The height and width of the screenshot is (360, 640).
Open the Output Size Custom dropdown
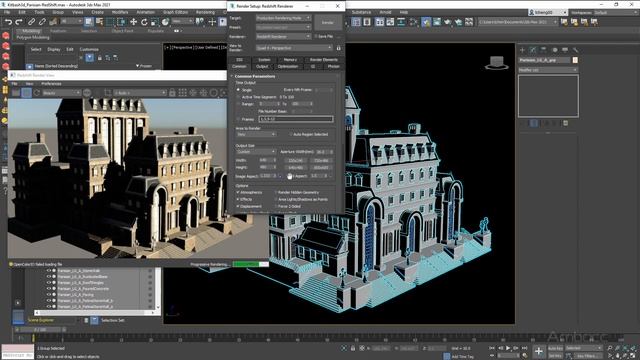pos(256,152)
